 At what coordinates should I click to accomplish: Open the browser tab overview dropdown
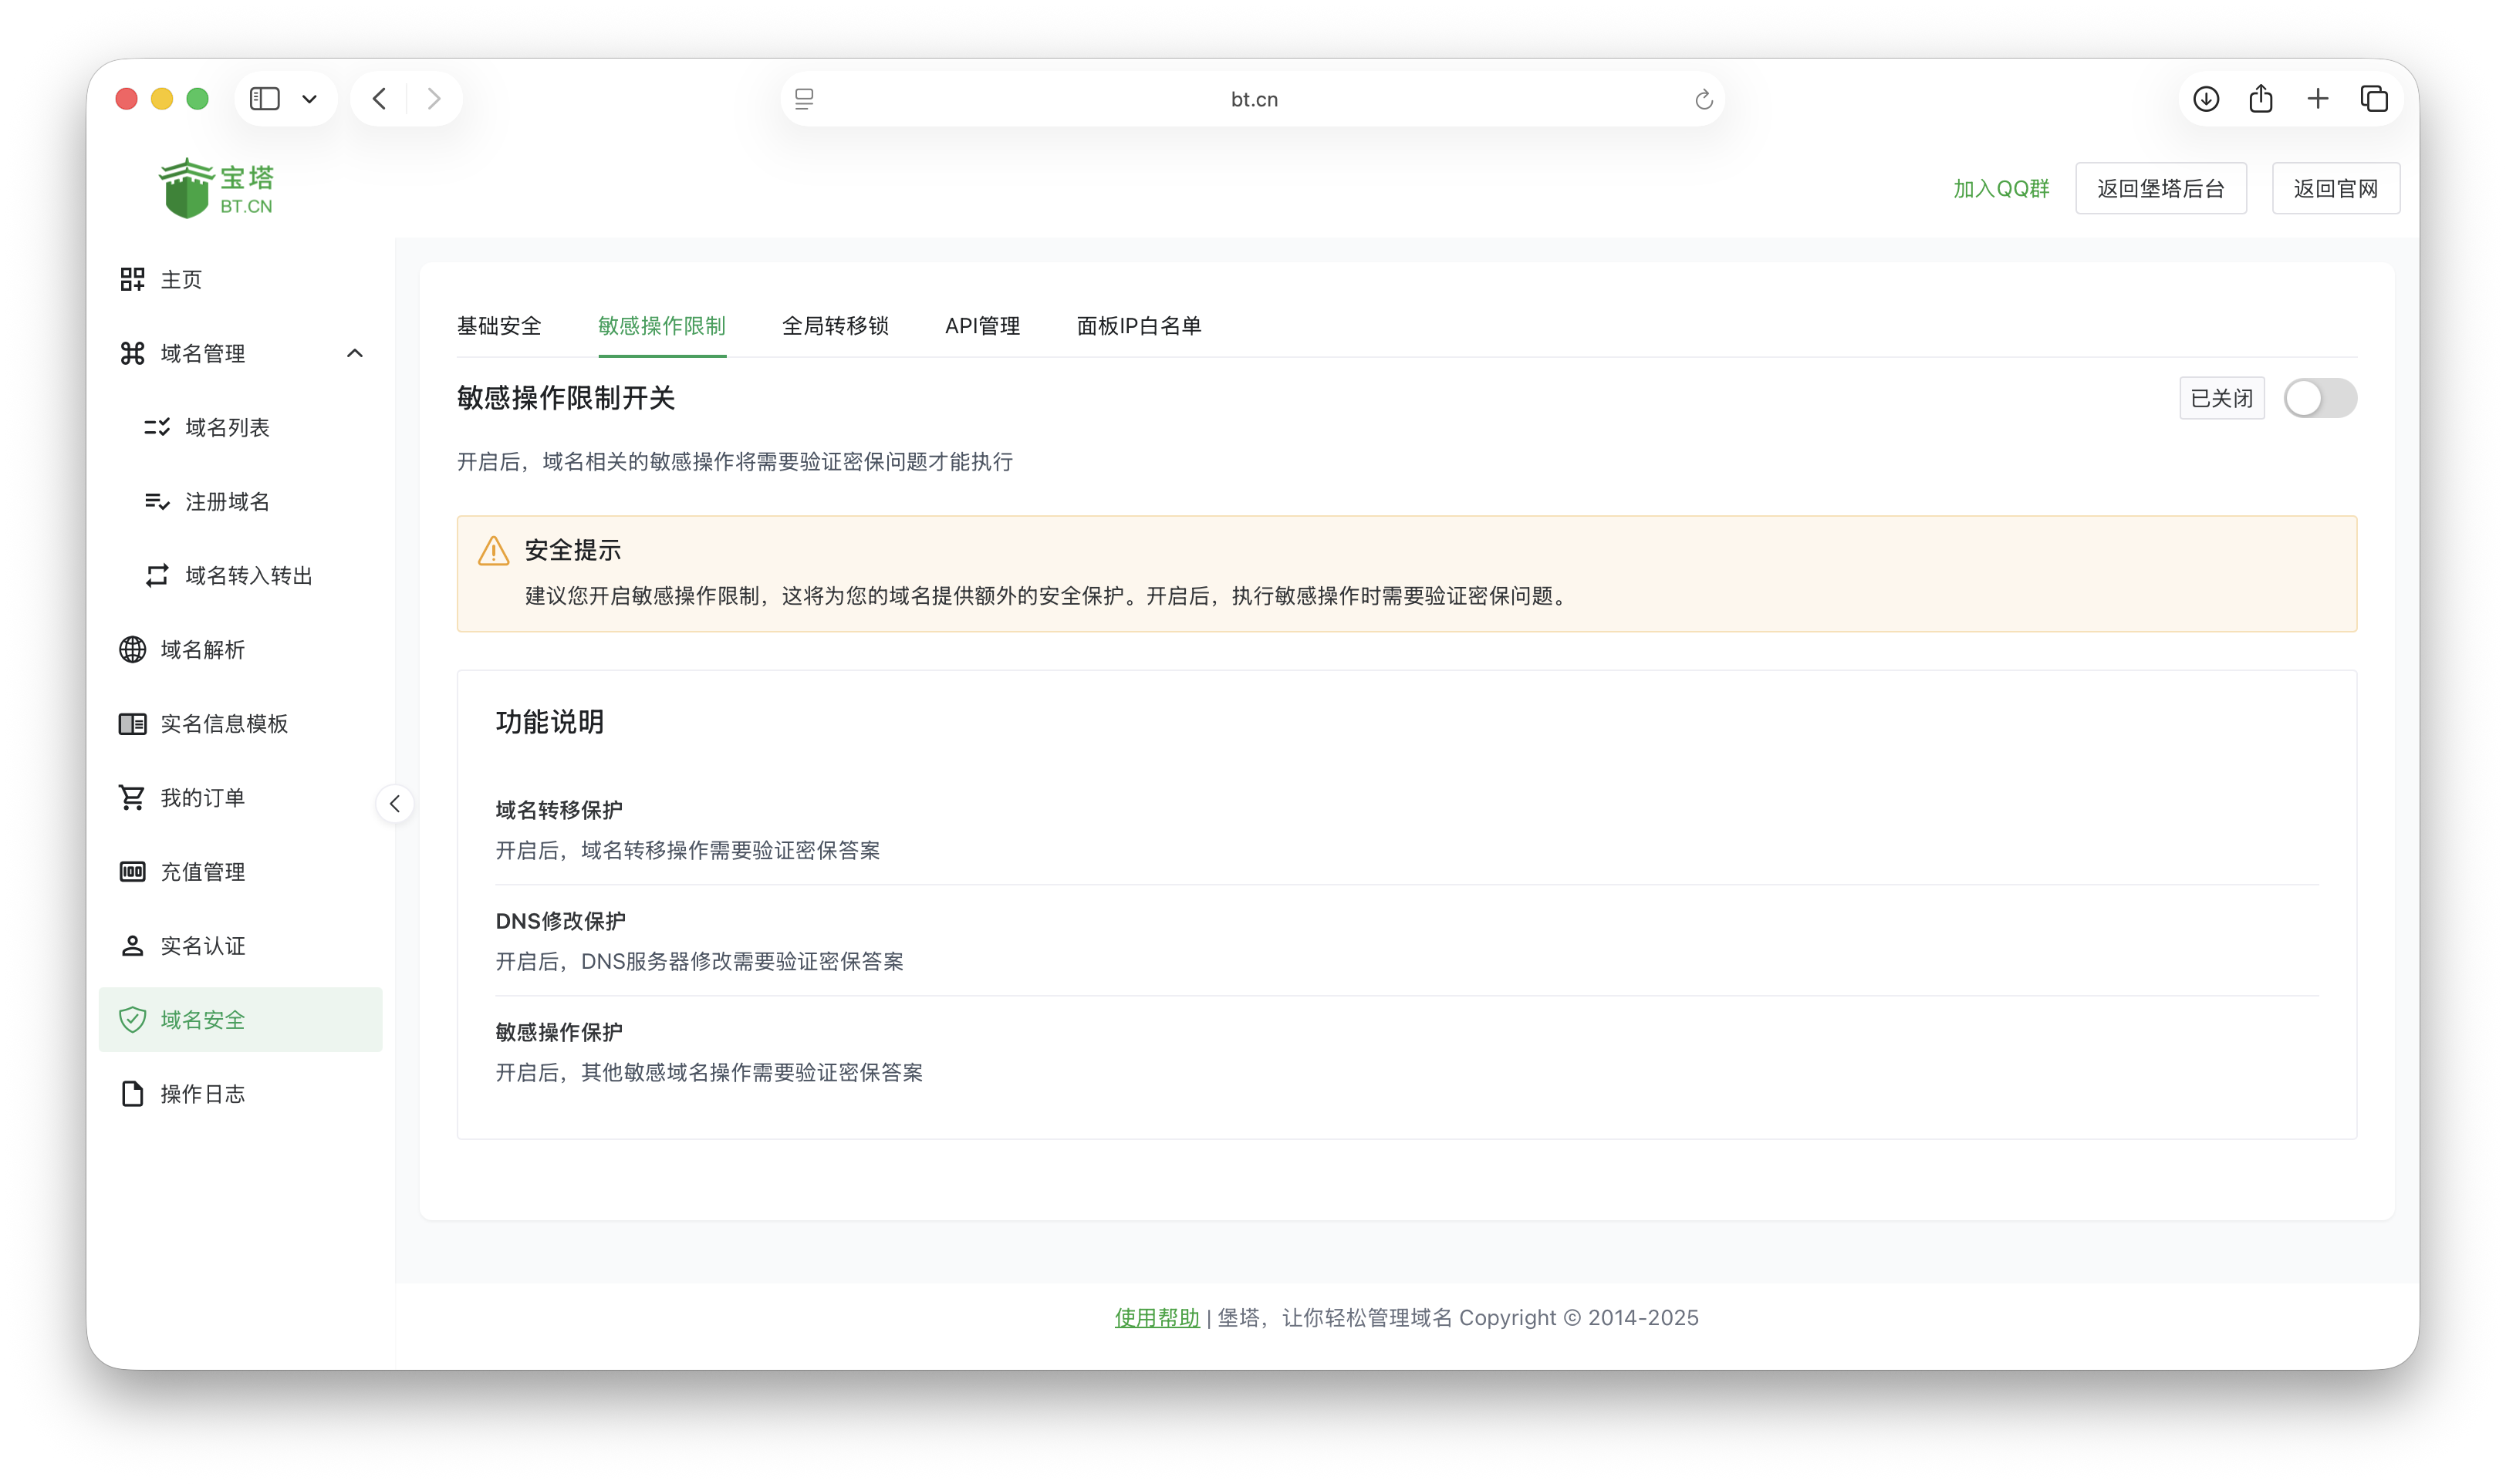pyautogui.click(x=309, y=98)
